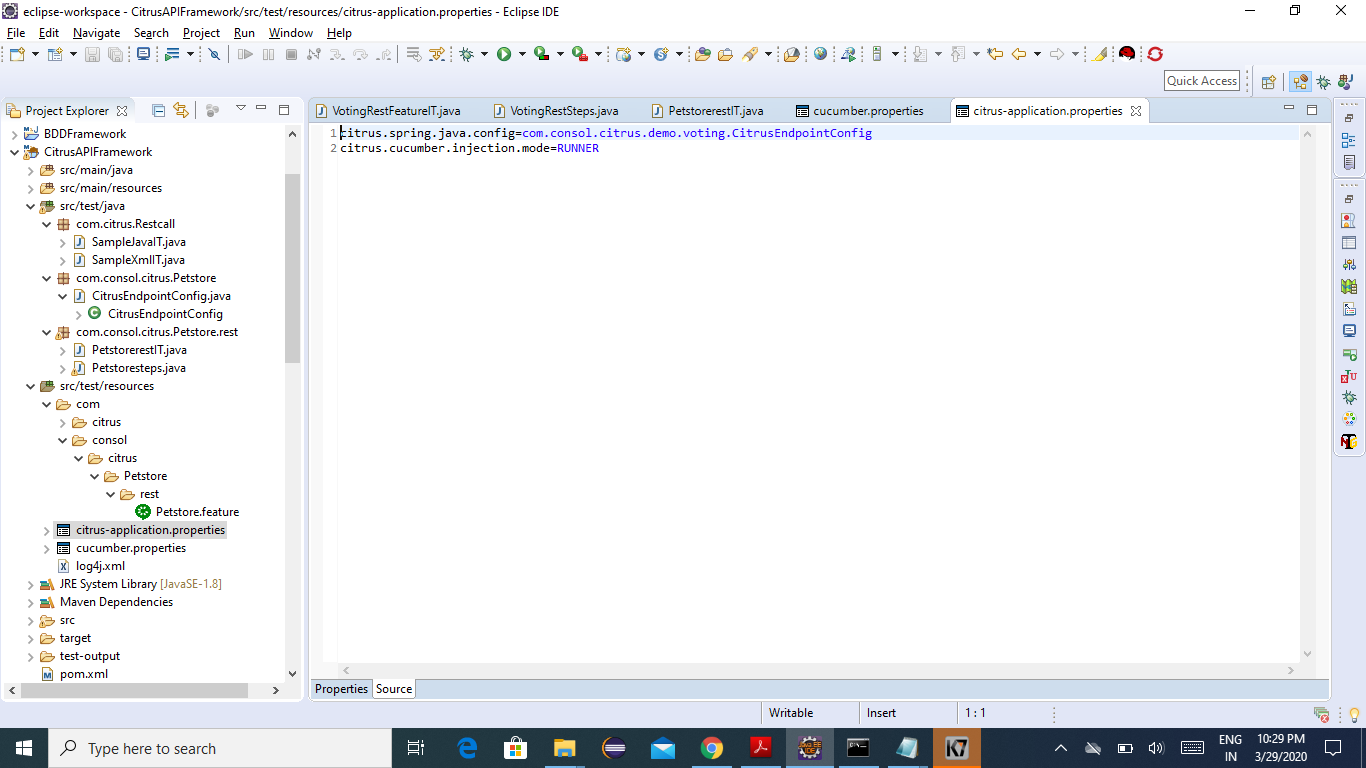Click the Step Into icon

tap(337, 54)
